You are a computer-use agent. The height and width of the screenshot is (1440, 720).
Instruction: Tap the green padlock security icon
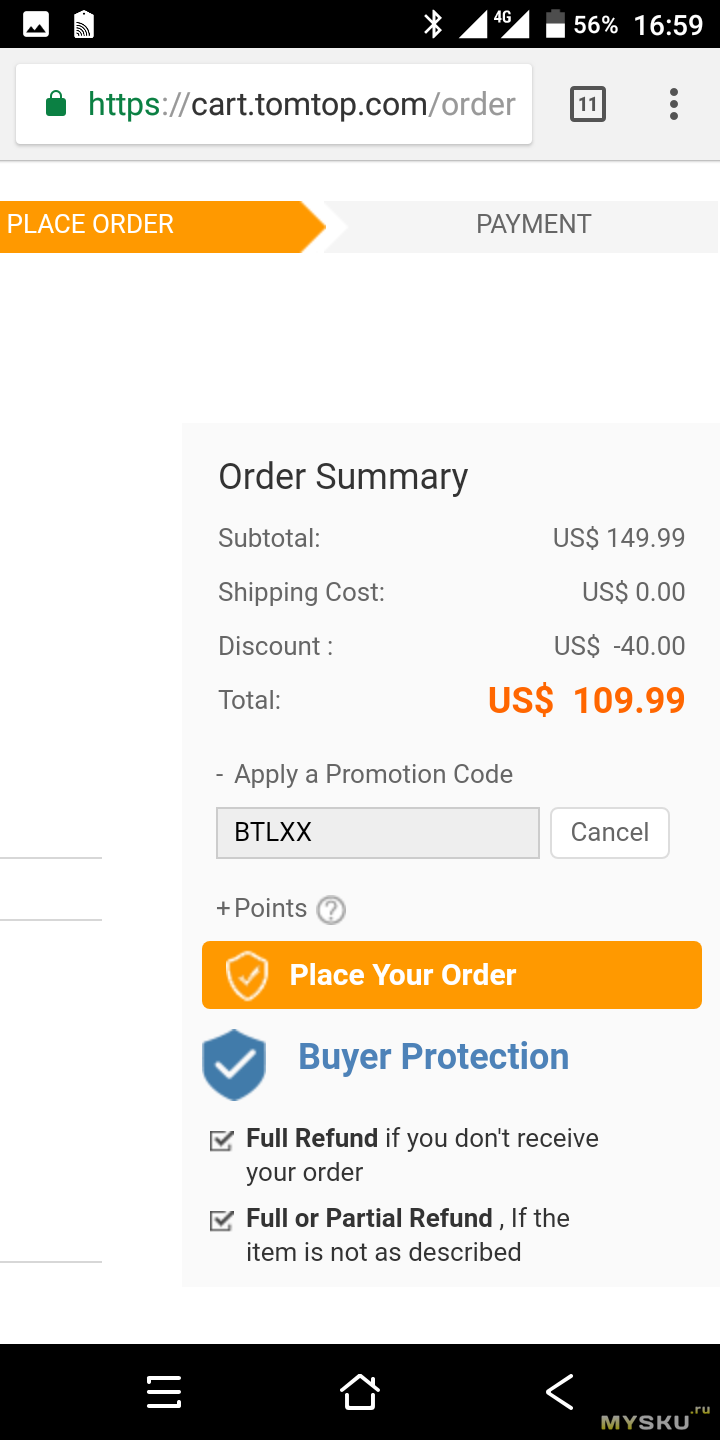coord(56,104)
